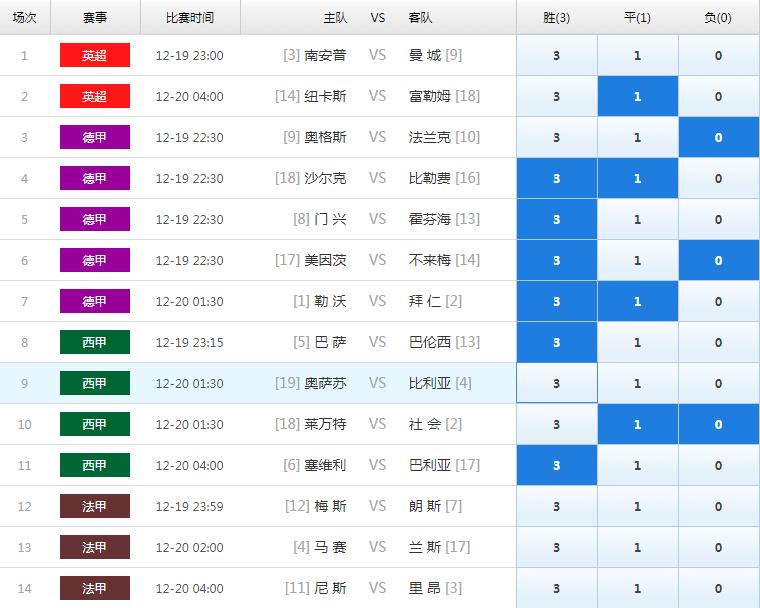Image resolution: width=760 pixels, height=608 pixels.
Task: Click the 平(1) column header
Action: [x=637, y=17]
